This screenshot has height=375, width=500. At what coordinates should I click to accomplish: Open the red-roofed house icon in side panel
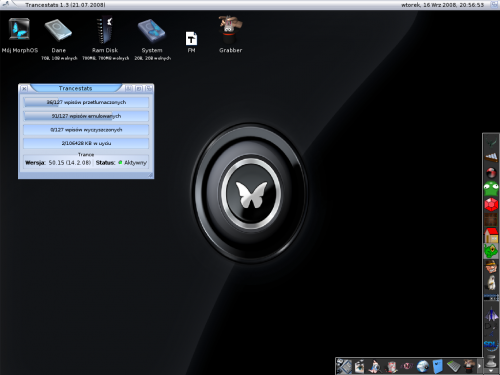pyautogui.click(x=491, y=235)
